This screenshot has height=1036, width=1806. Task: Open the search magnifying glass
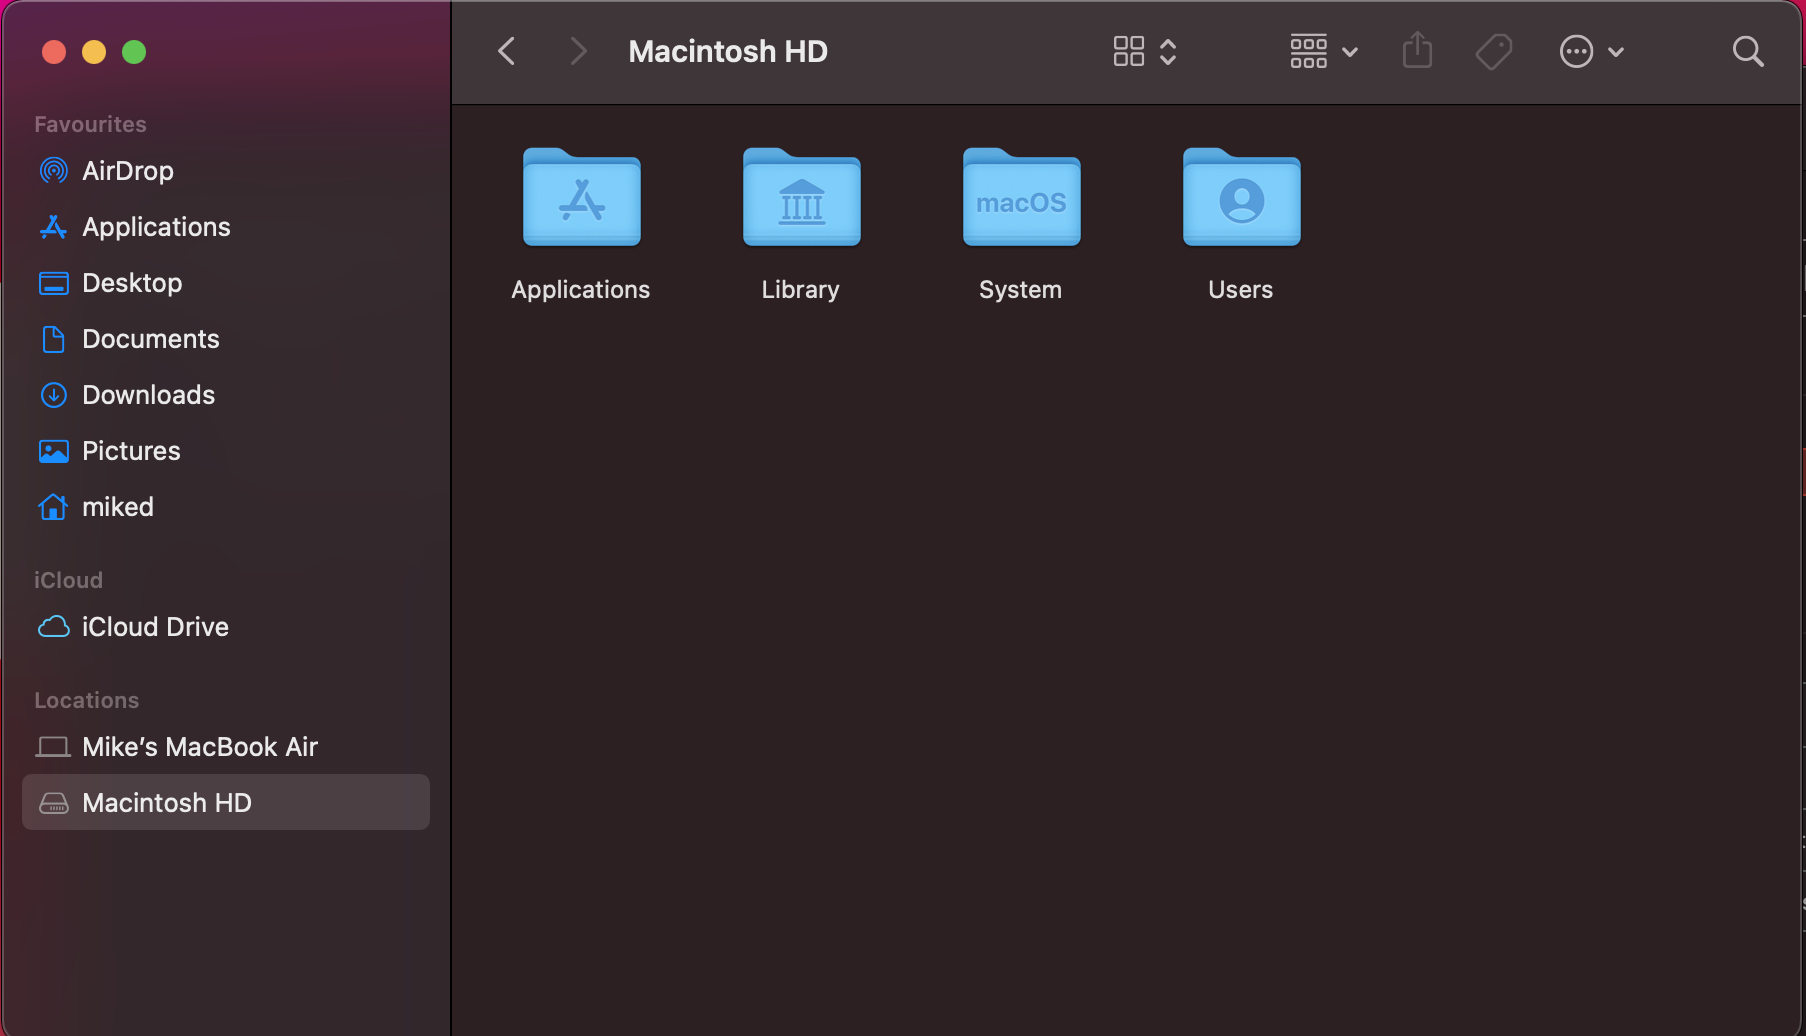coord(1748,51)
